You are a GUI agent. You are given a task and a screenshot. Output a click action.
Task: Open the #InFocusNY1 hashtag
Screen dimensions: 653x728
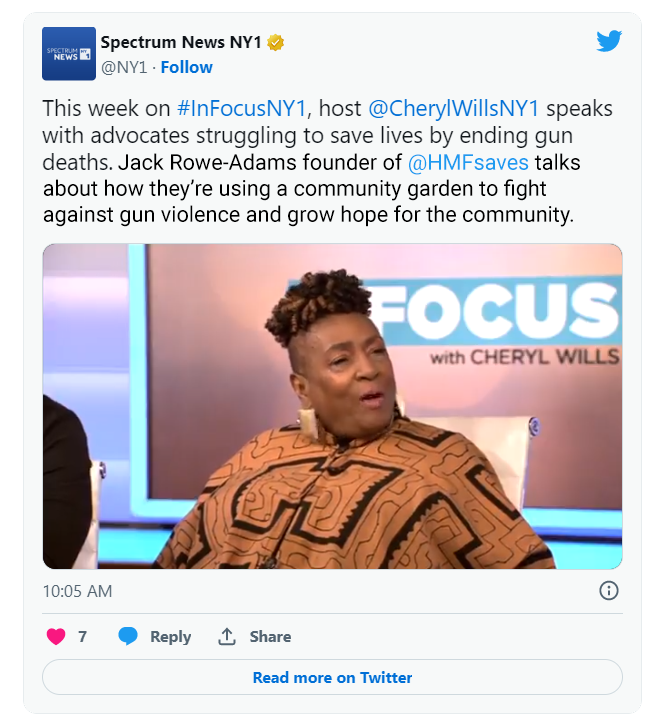coord(242,109)
